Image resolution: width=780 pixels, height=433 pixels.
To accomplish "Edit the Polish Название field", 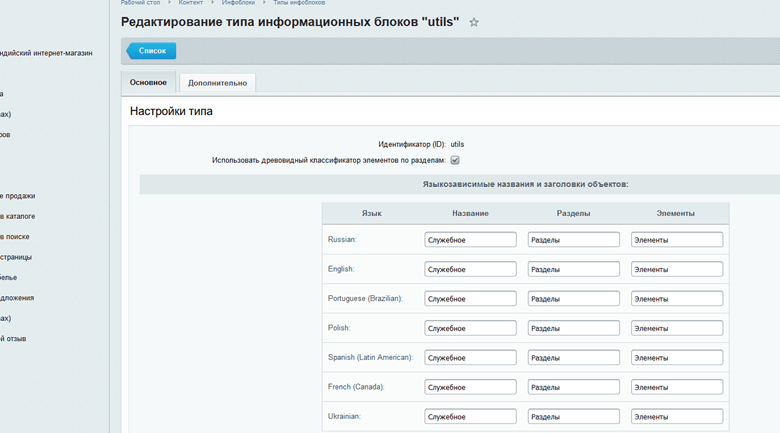I will tap(470, 328).
